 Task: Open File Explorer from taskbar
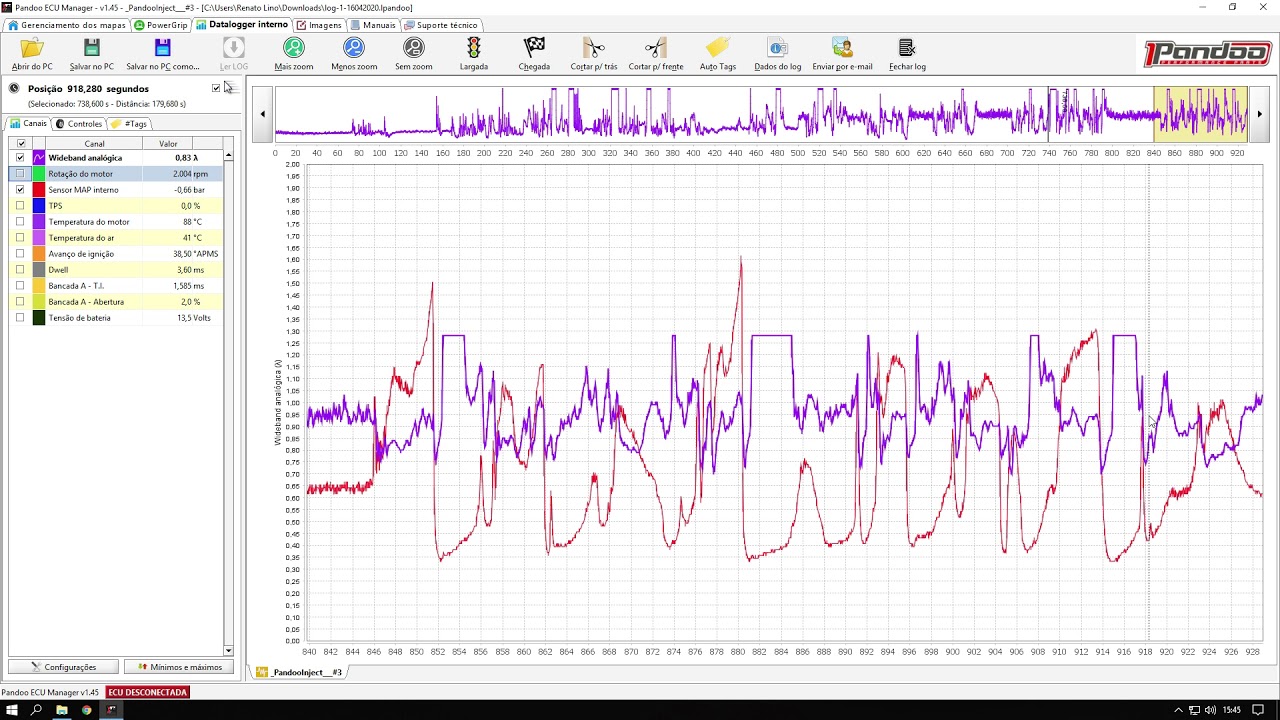point(61,710)
